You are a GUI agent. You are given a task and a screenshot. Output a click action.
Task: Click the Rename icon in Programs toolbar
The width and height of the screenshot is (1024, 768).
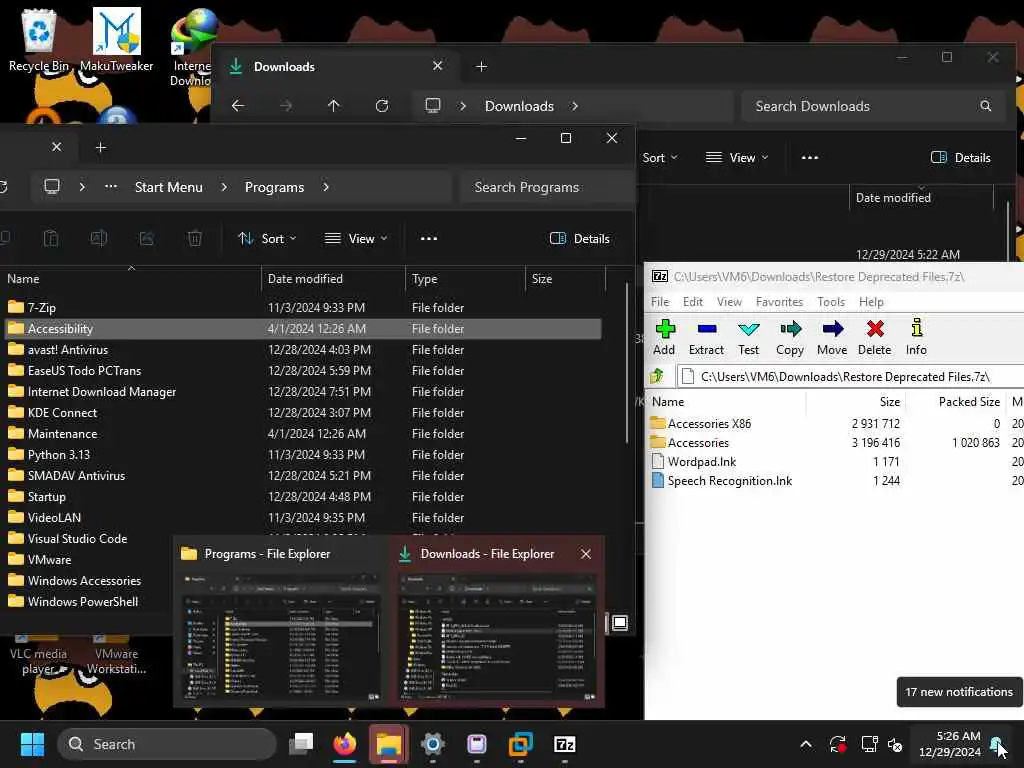point(99,239)
